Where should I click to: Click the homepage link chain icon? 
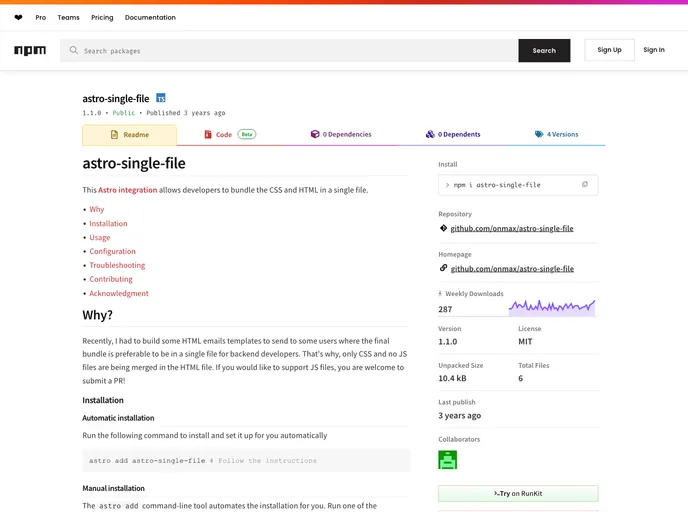443,268
